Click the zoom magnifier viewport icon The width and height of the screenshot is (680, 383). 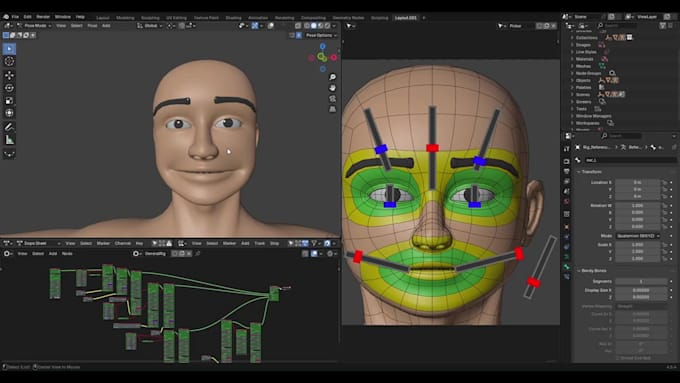[333, 77]
